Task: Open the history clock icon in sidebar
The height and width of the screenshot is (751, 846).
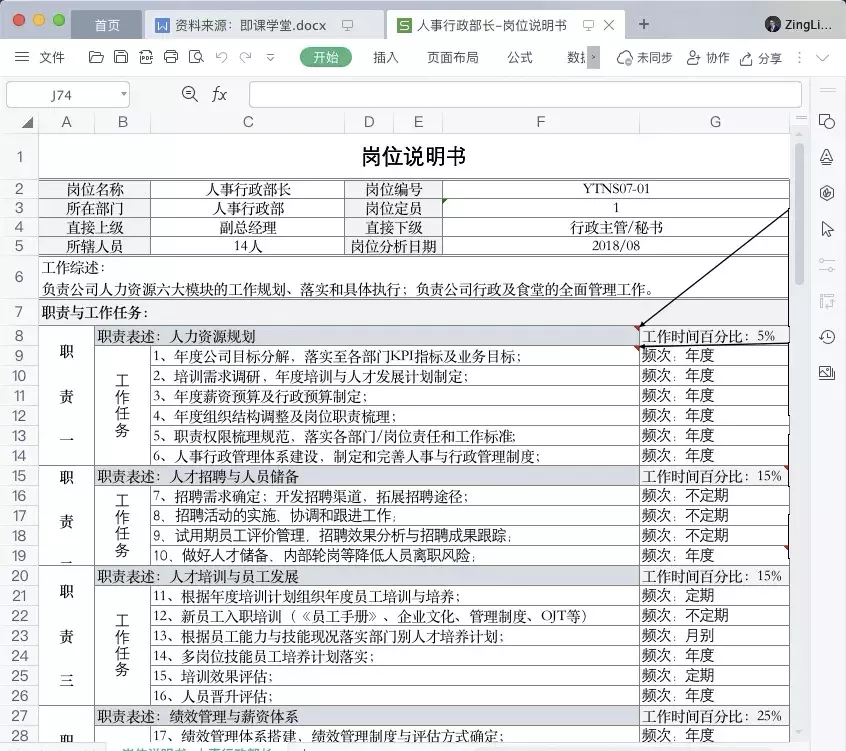Action: [x=826, y=337]
